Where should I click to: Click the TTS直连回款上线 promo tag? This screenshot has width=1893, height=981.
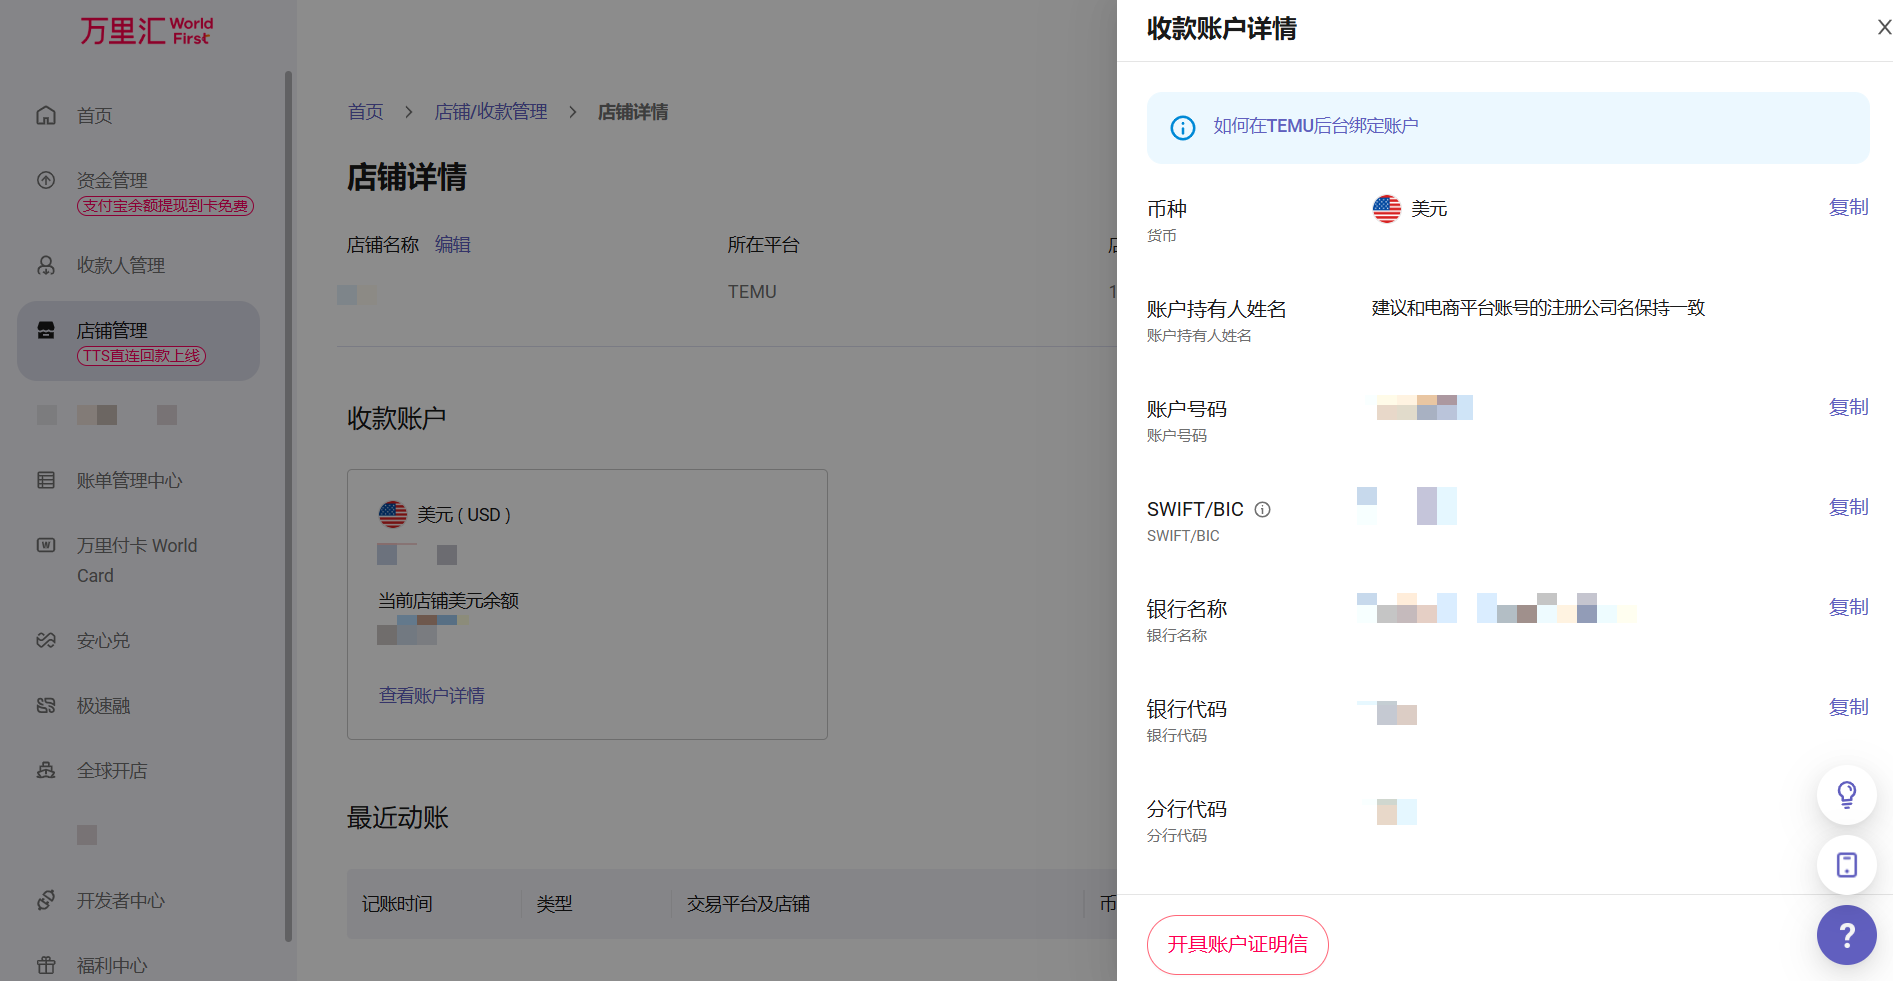(142, 356)
